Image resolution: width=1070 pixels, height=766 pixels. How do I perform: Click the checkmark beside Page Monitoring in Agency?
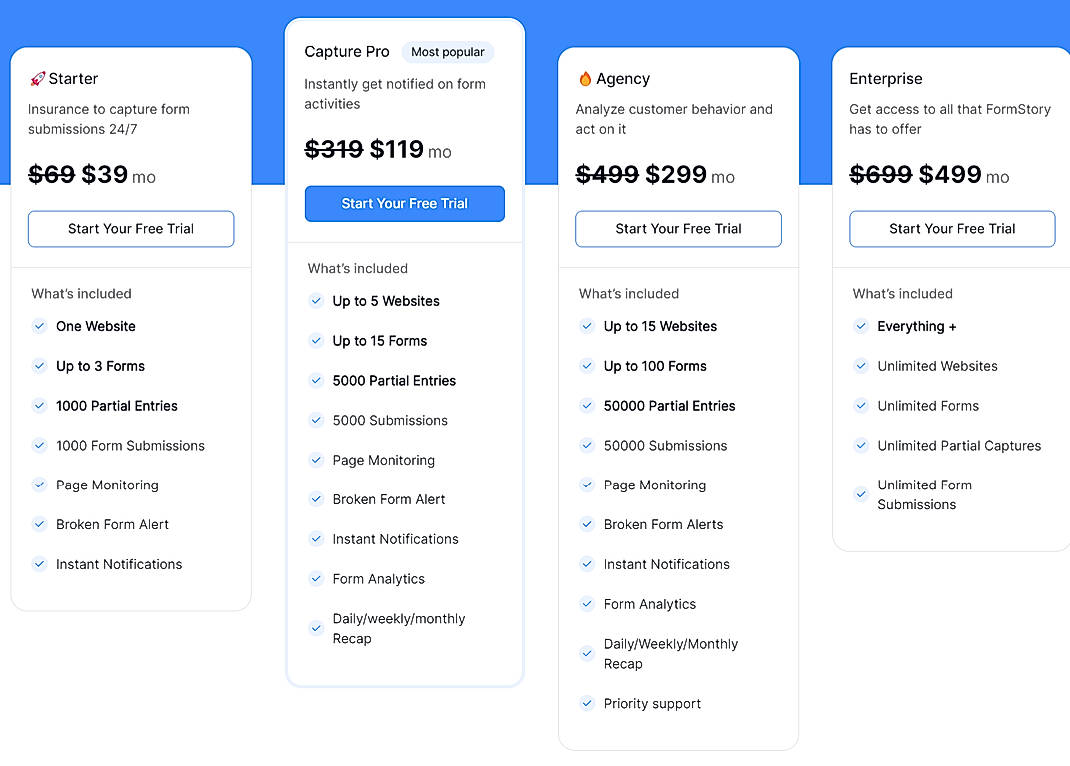(x=586, y=485)
